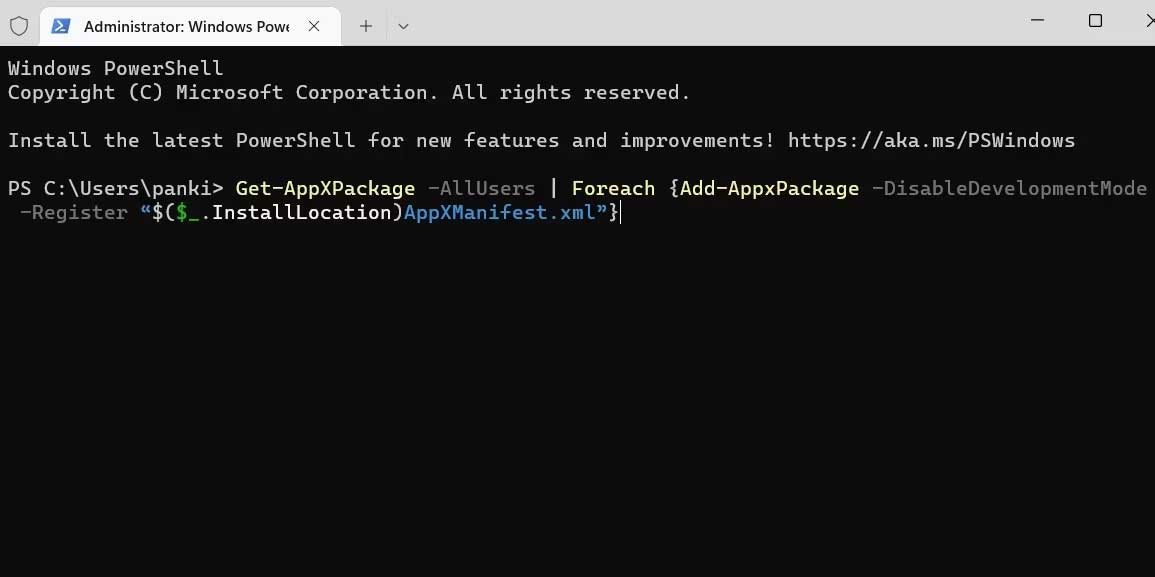Click the X icon on the PowerShell tab
The image size is (1155, 577).
point(314,26)
